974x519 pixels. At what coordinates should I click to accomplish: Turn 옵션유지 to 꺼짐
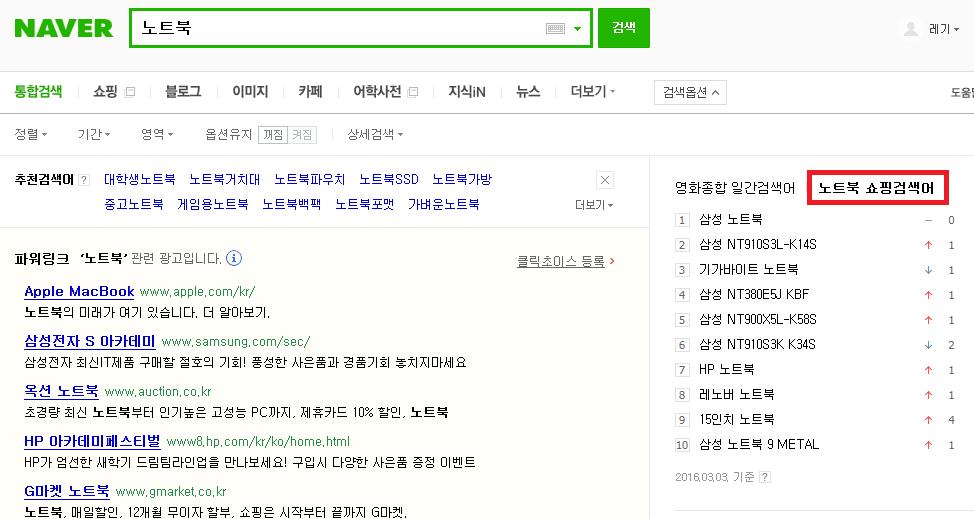coord(273,135)
